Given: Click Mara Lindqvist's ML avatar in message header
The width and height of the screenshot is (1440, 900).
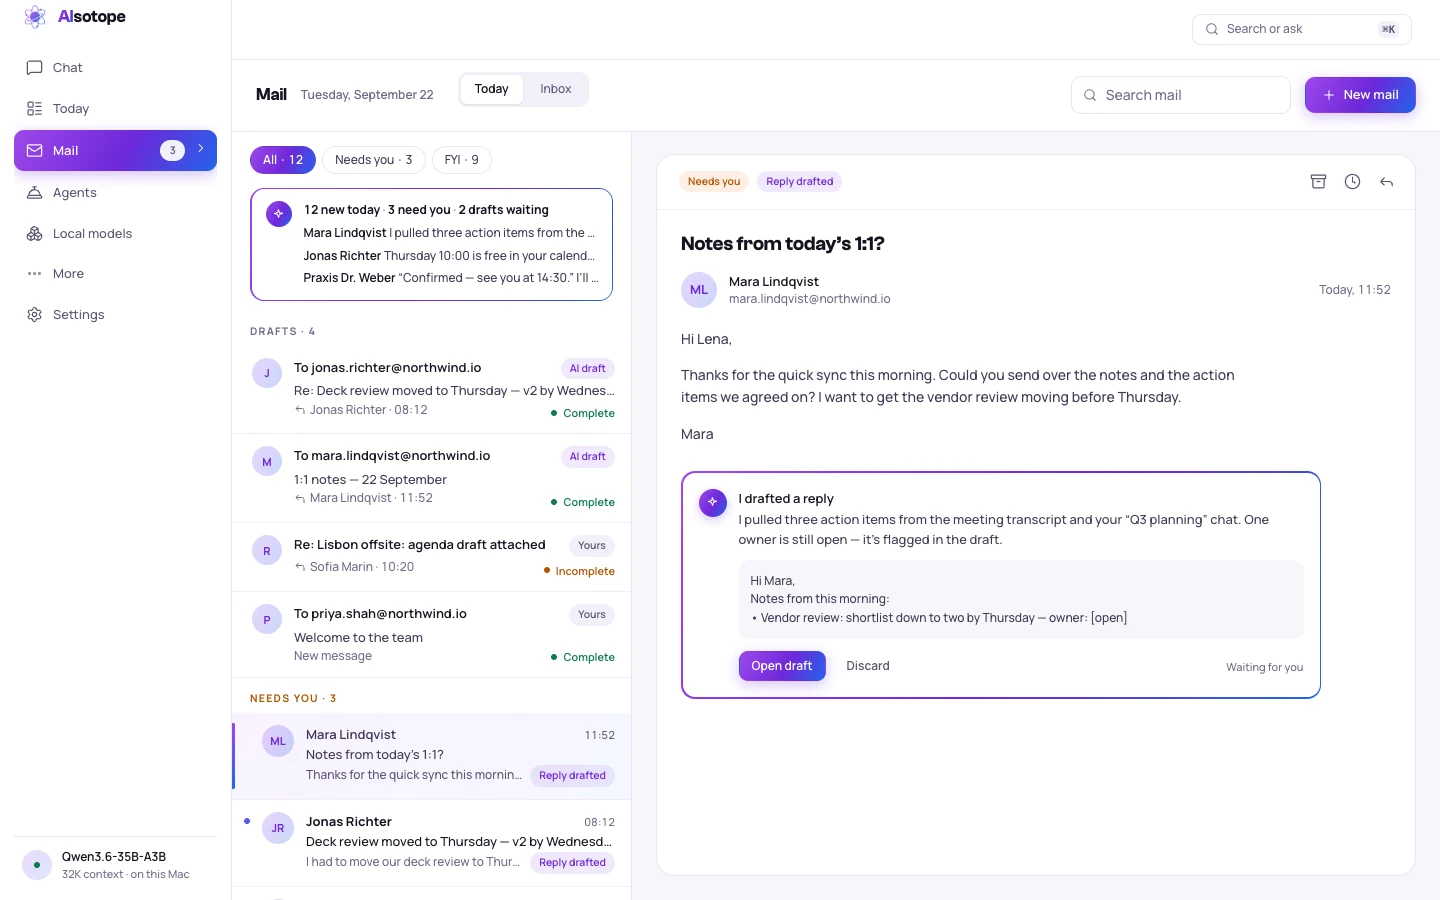Looking at the screenshot, I should [699, 290].
